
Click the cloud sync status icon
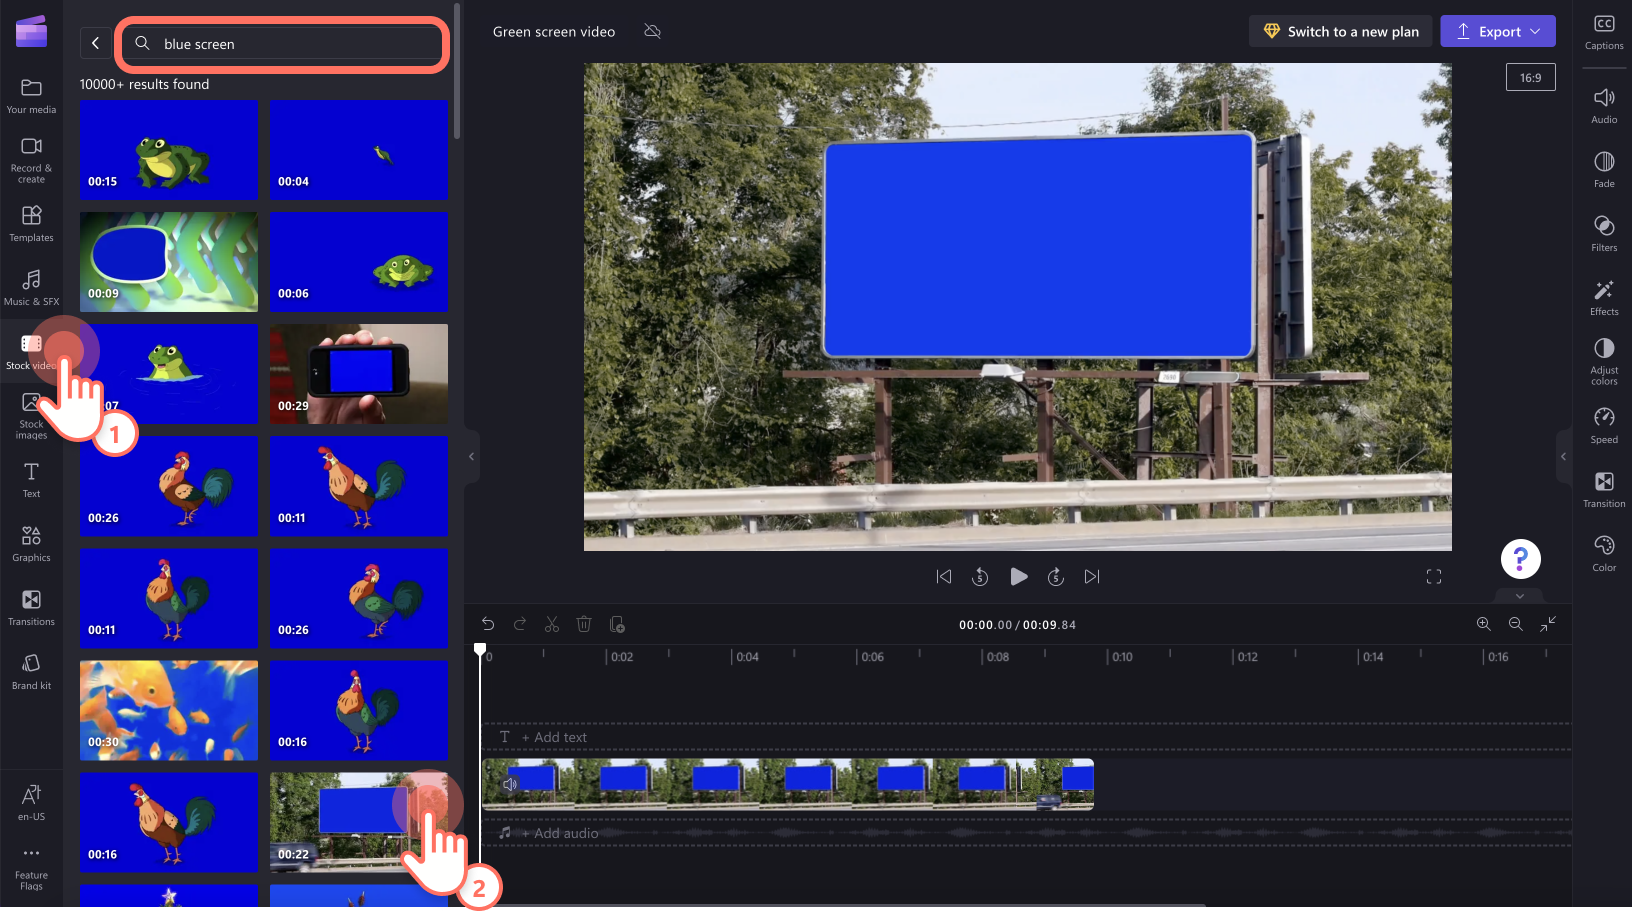pos(653,32)
